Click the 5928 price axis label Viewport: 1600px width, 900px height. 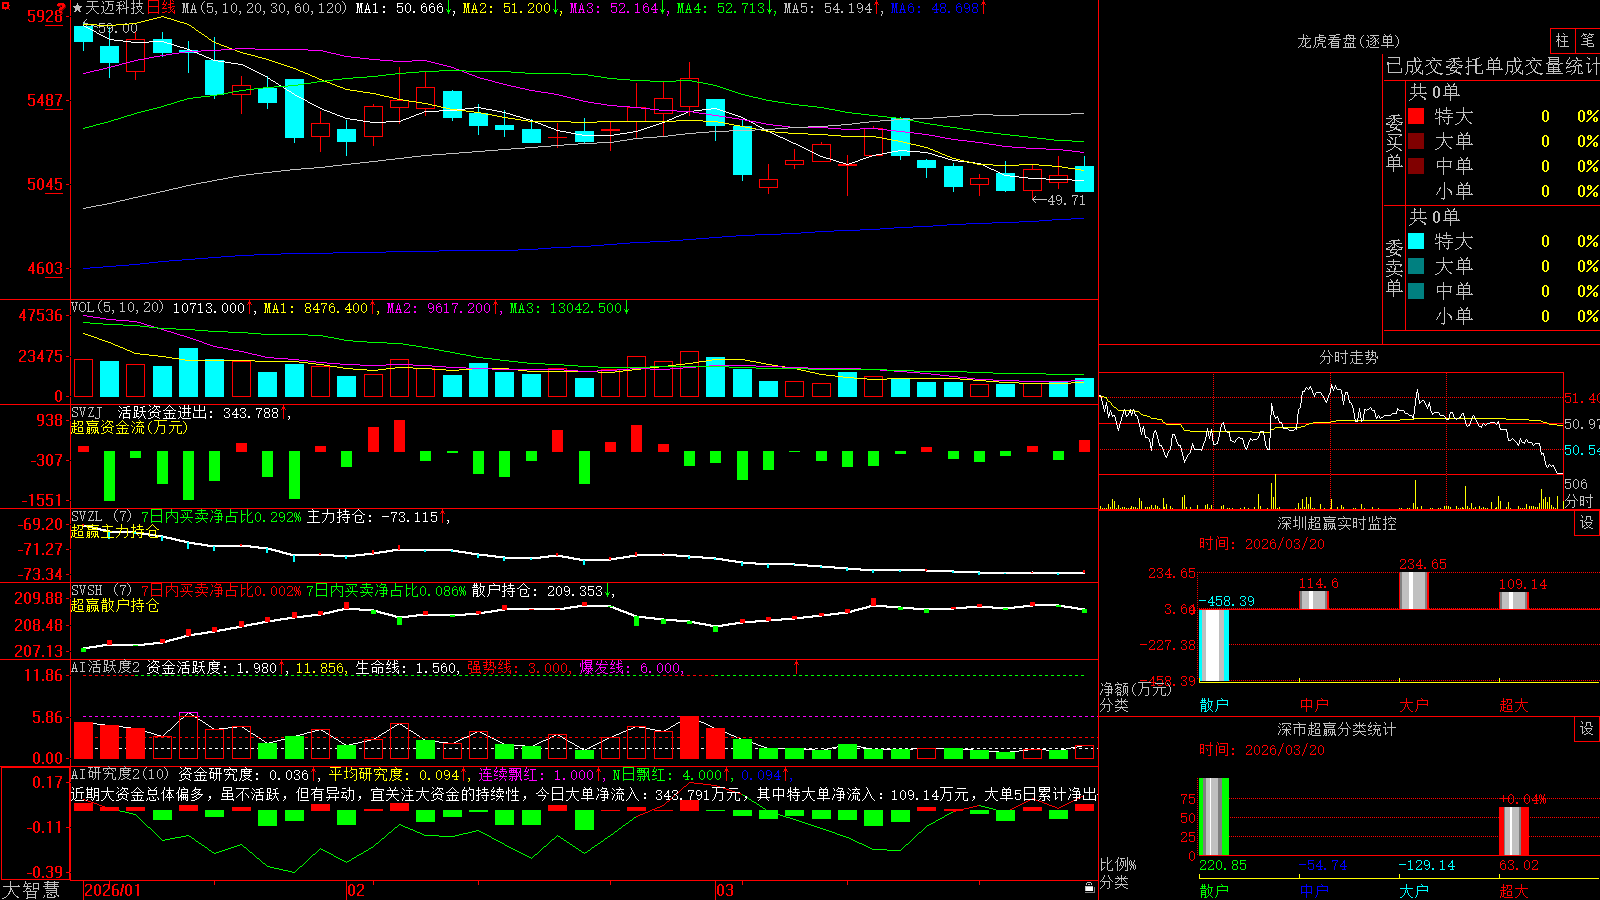[46, 16]
